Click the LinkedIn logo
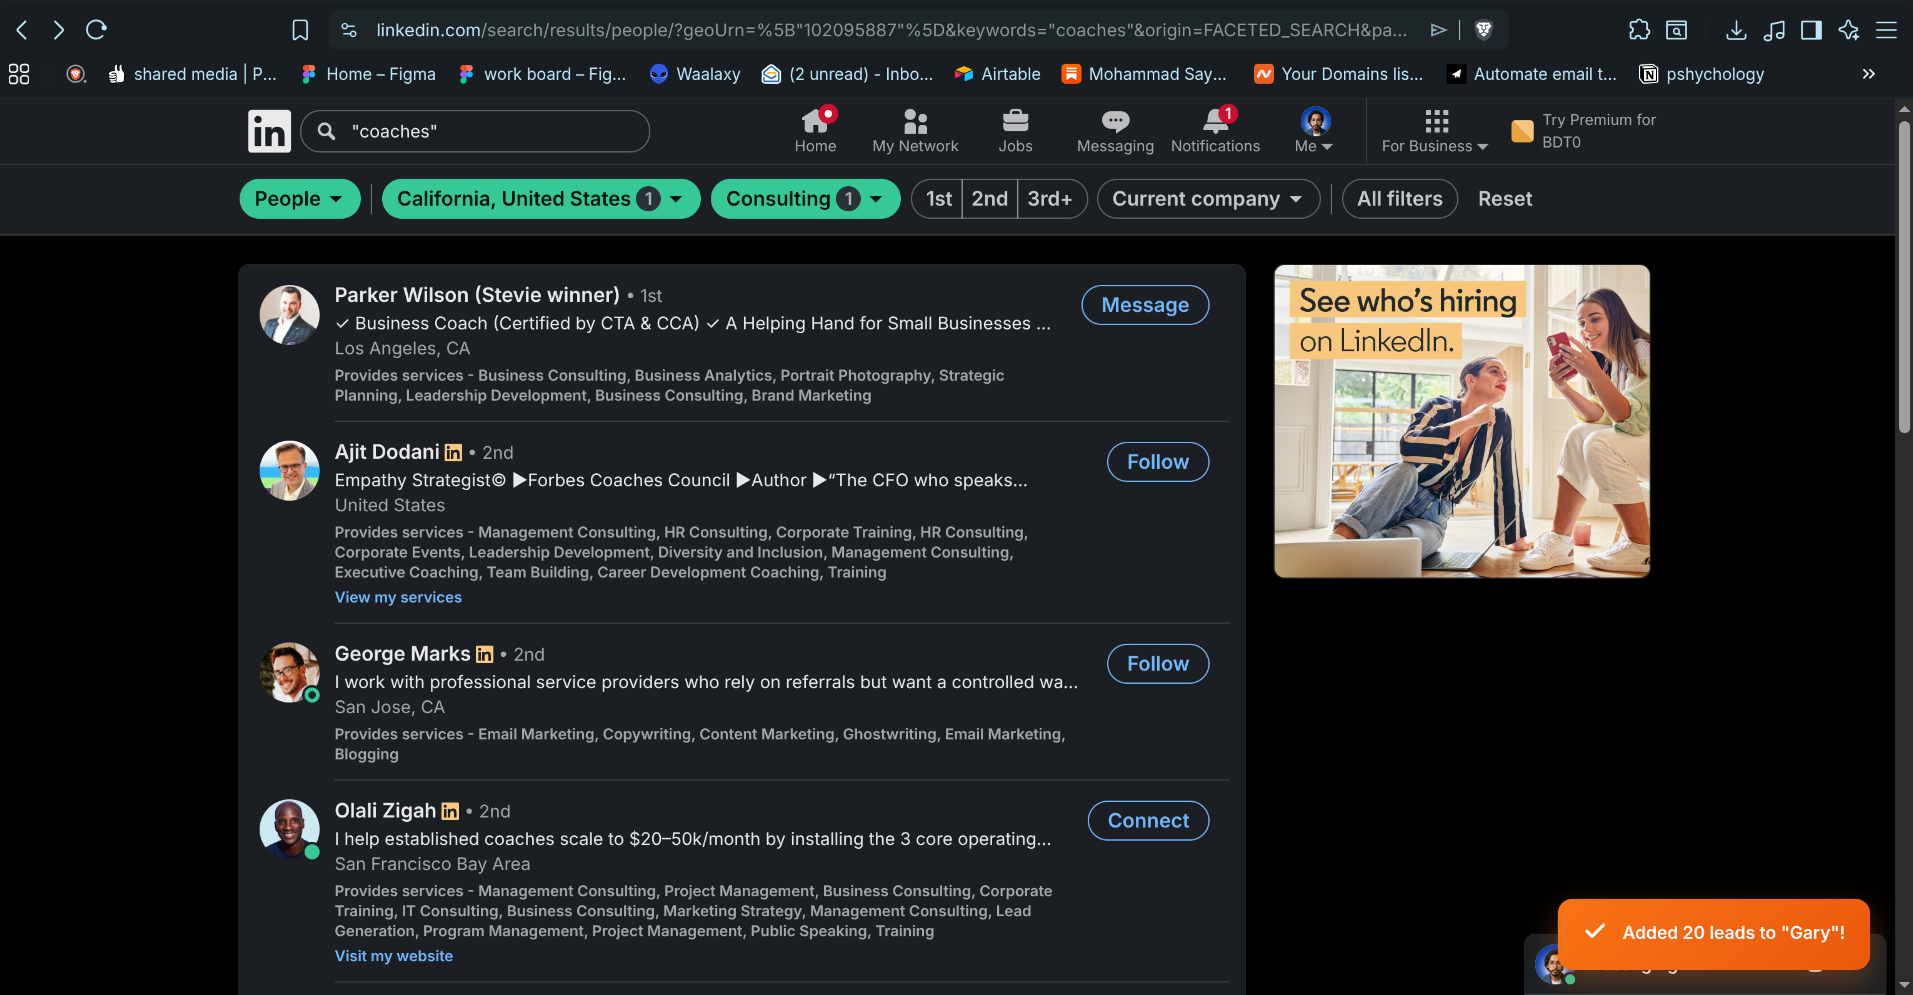The image size is (1913, 995). coord(269,131)
